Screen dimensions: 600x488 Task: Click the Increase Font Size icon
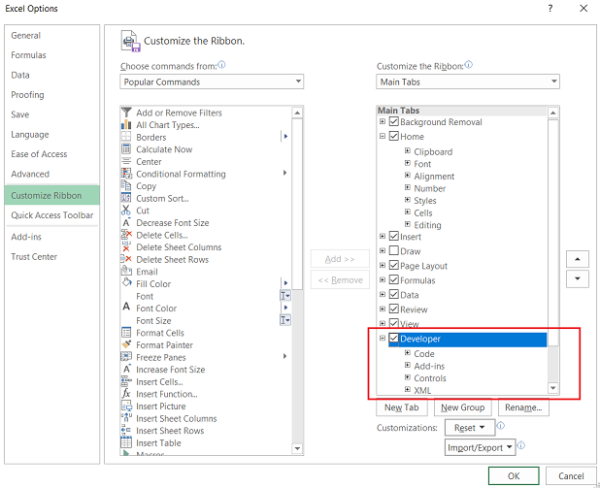click(x=126, y=369)
